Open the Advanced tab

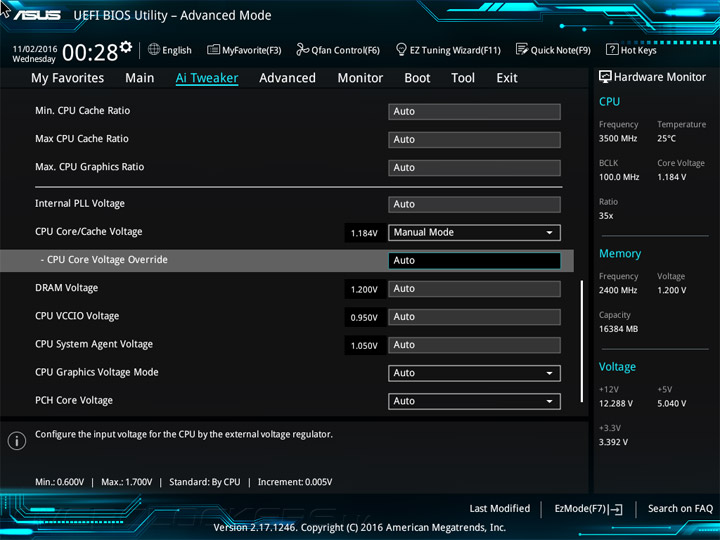(287, 78)
